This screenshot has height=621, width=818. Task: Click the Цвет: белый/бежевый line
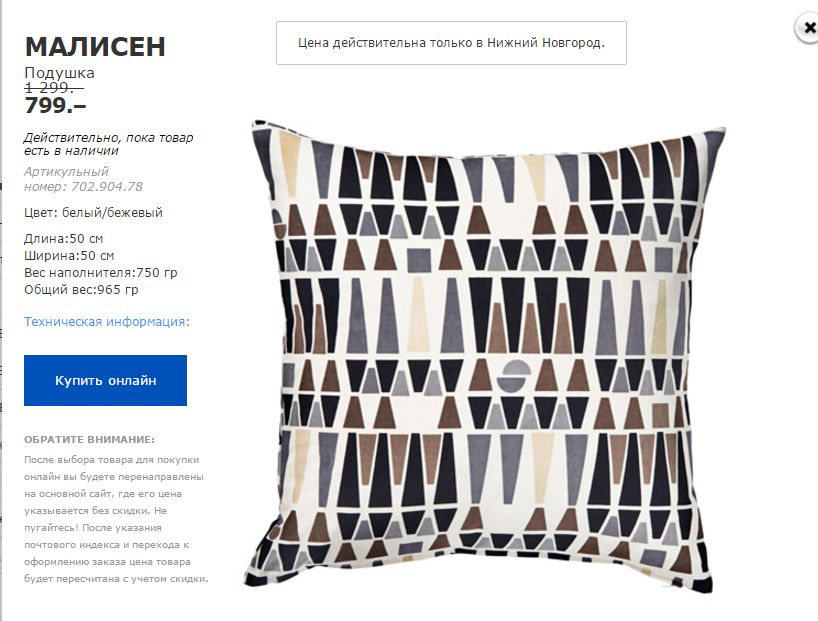93,213
